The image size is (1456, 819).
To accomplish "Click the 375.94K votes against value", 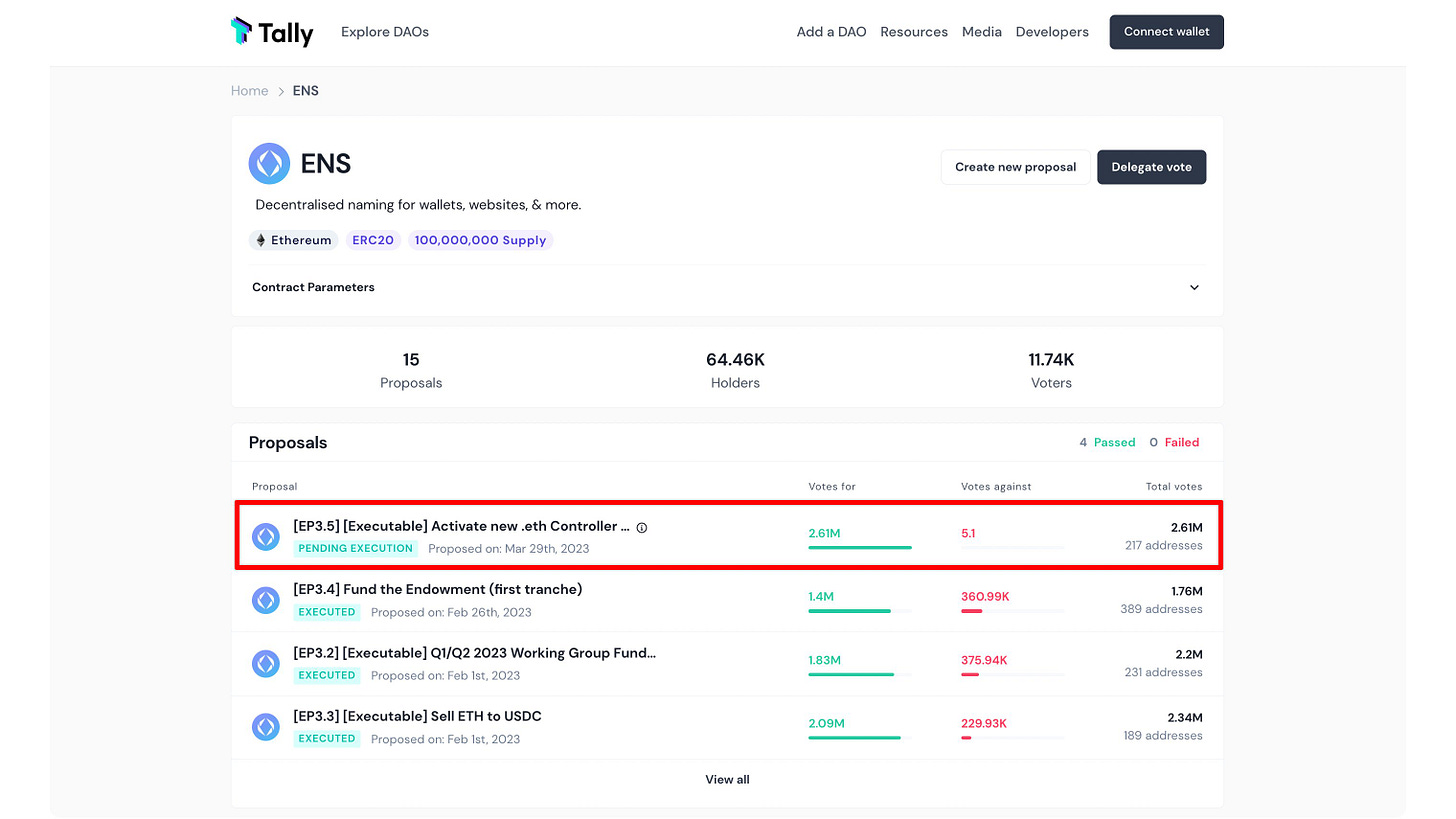I will pyautogui.click(x=984, y=660).
